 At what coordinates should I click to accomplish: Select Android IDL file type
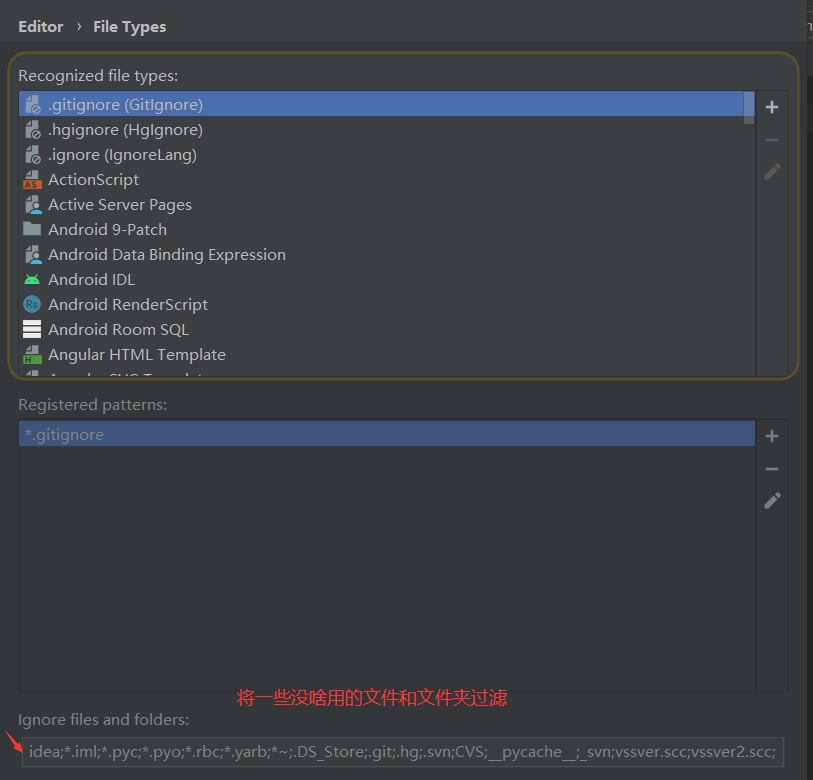[386, 280]
